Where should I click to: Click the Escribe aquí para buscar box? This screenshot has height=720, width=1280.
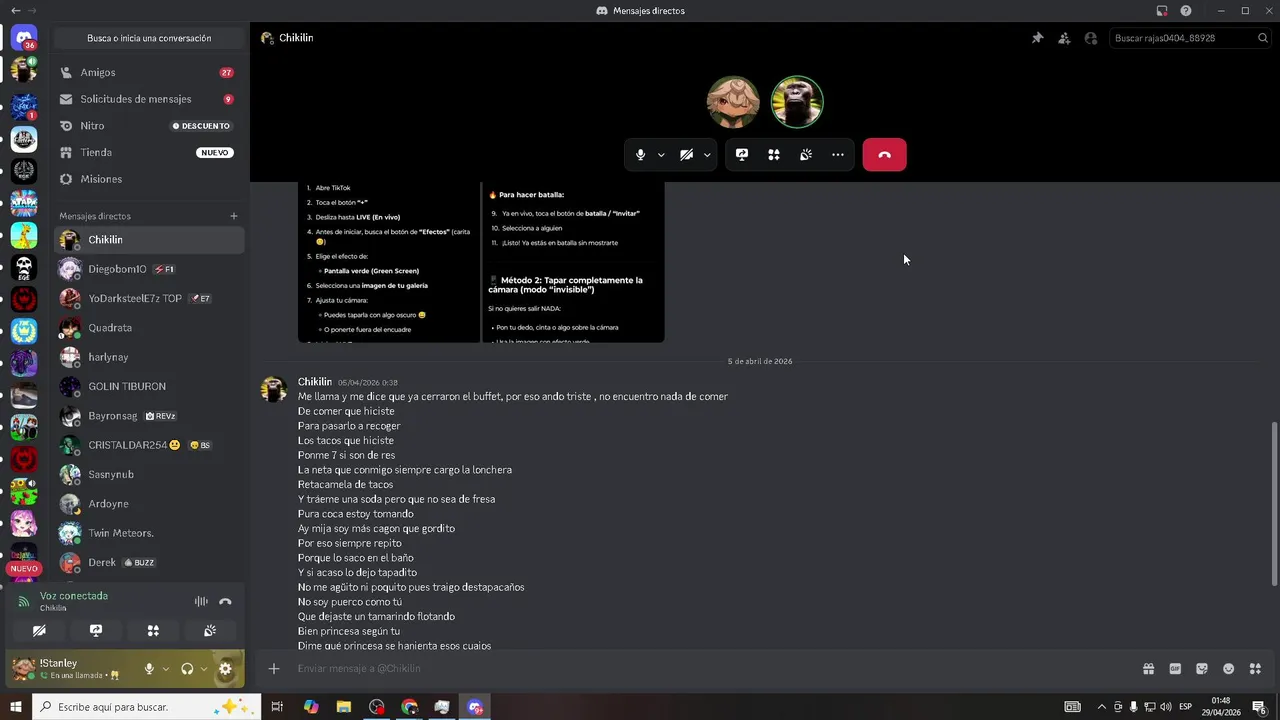[x=146, y=707]
